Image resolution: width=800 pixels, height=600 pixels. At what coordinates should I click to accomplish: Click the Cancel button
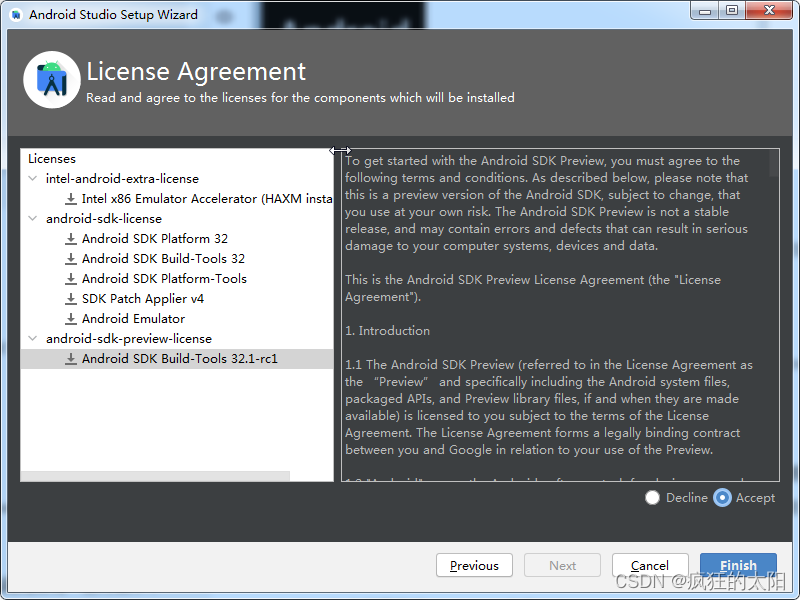coord(650,565)
